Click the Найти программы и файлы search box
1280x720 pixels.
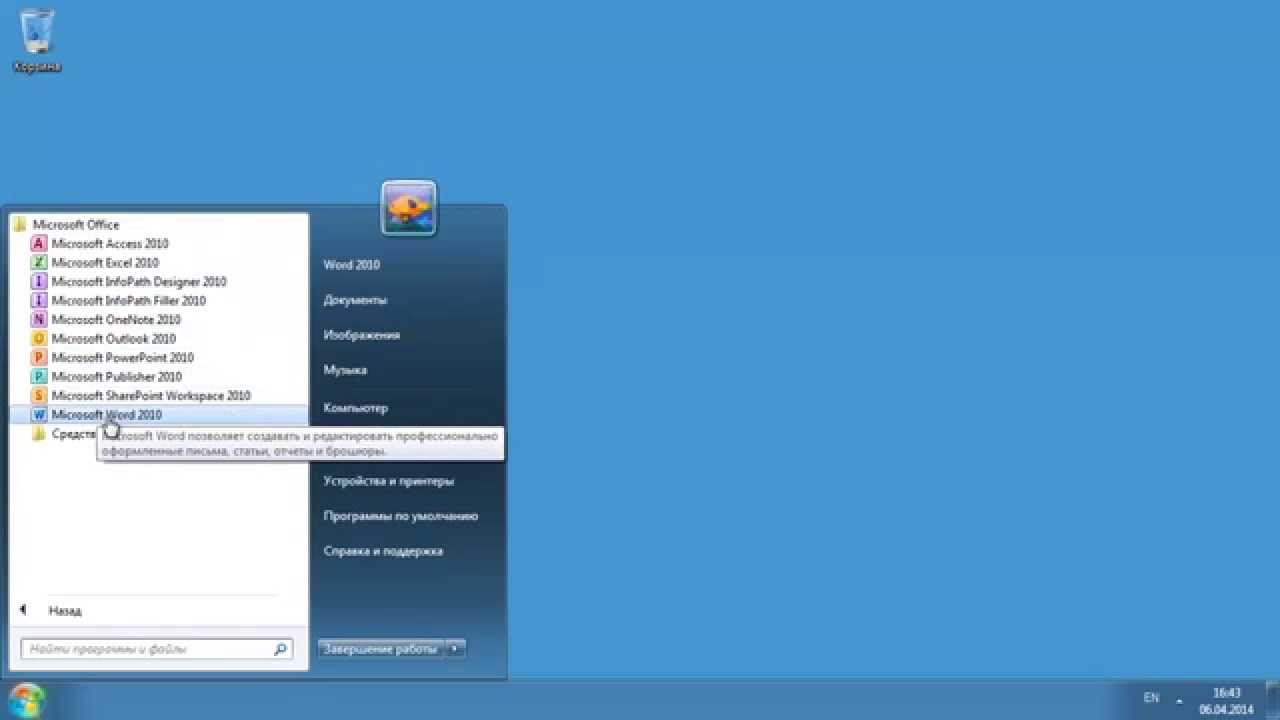pyautogui.click(x=157, y=649)
